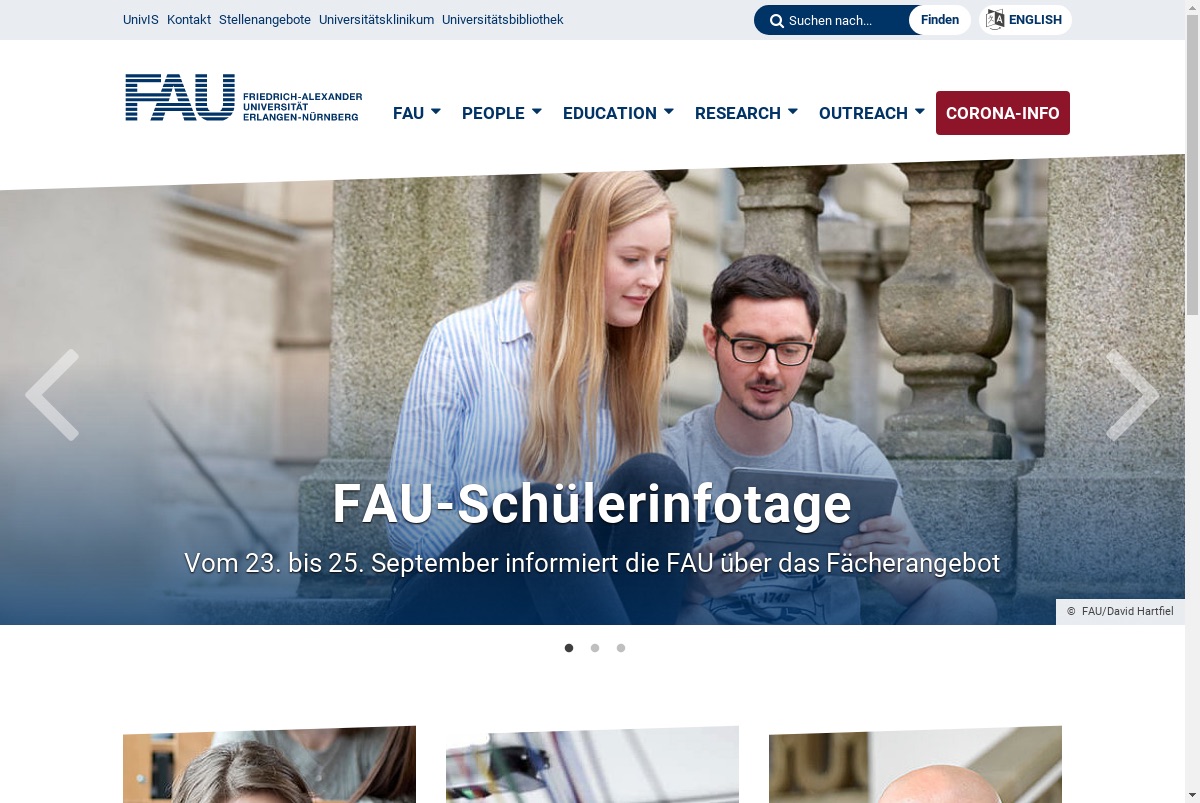Image resolution: width=1200 pixels, height=803 pixels.
Task: Click the FAU university logo
Action: click(x=243, y=97)
